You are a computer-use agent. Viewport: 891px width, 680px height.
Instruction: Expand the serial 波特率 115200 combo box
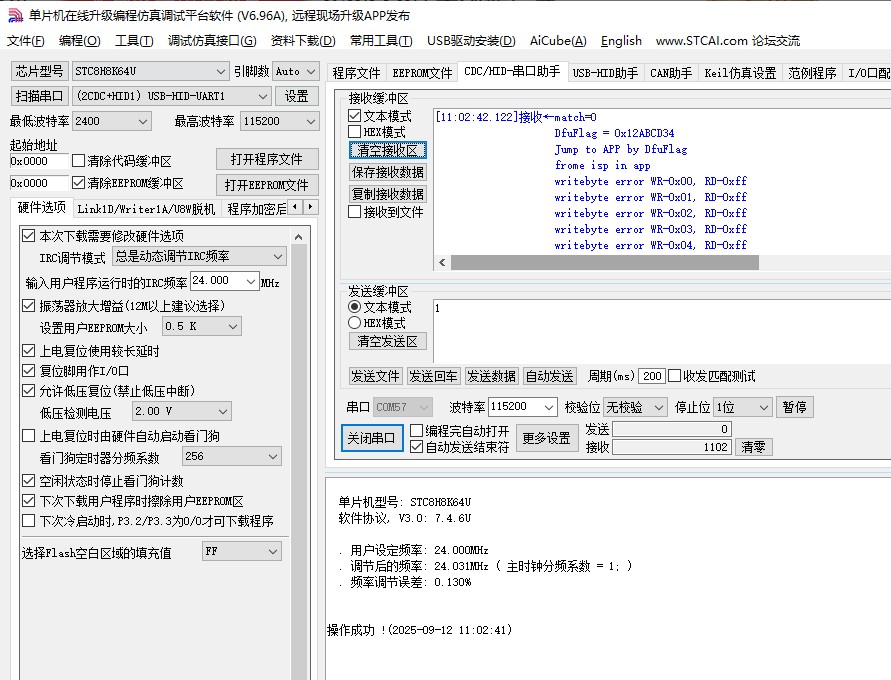[x=548, y=407]
